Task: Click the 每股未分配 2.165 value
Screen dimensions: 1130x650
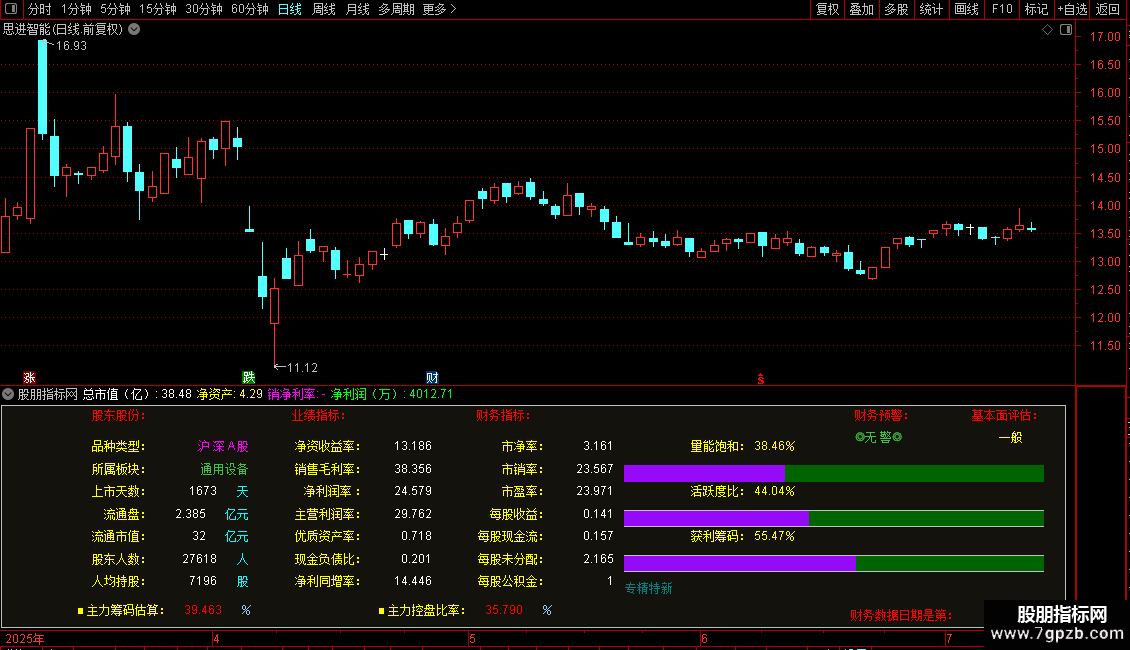Action: 598,559
